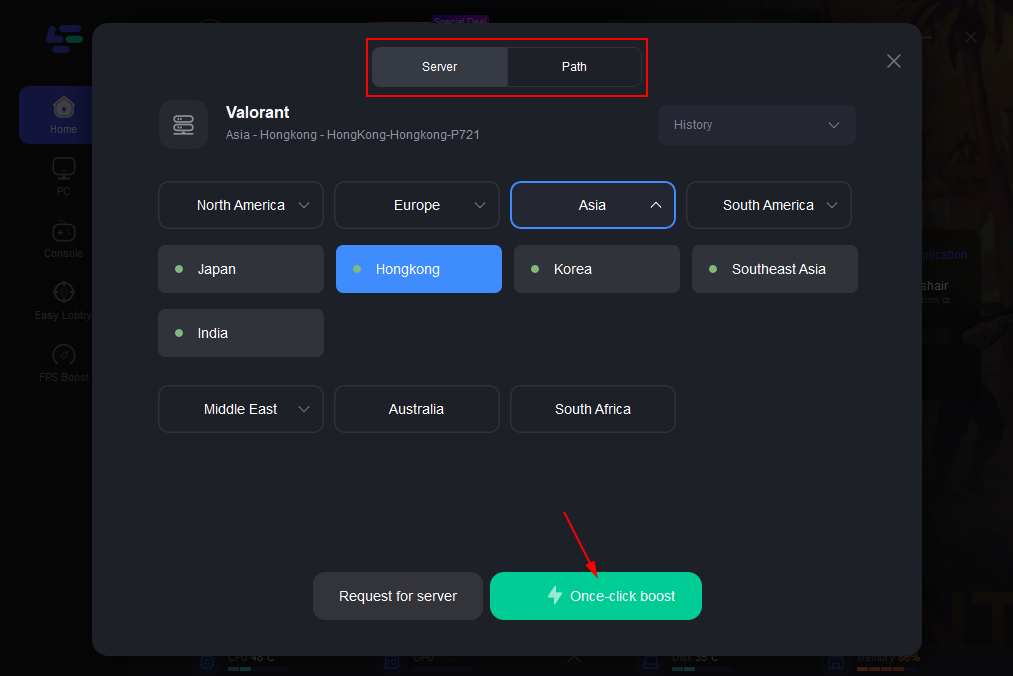Screen dimensions: 1013x676
Task: Switch to the Server tab
Action: (x=439, y=67)
